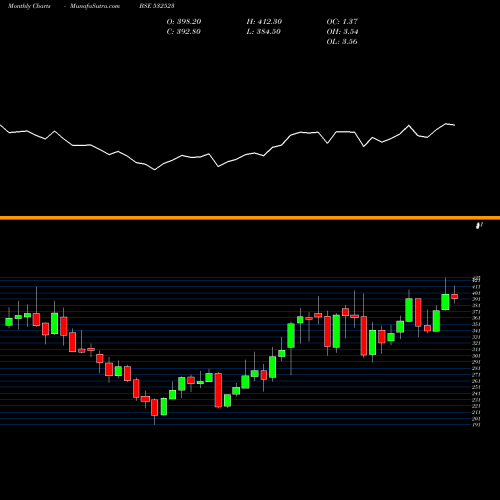
Task: Click the 241 price axis label
Action: point(476,393)
